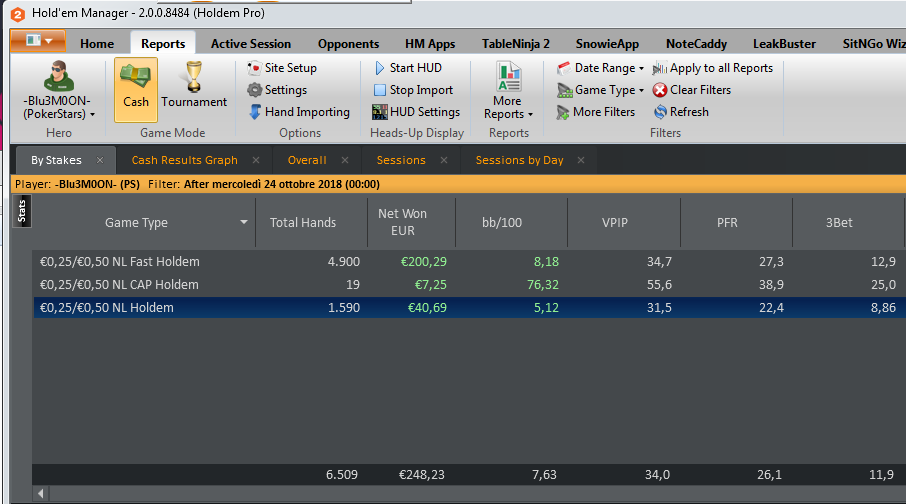
Task: Open the vertical Stats side panel
Action: click(22, 211)
